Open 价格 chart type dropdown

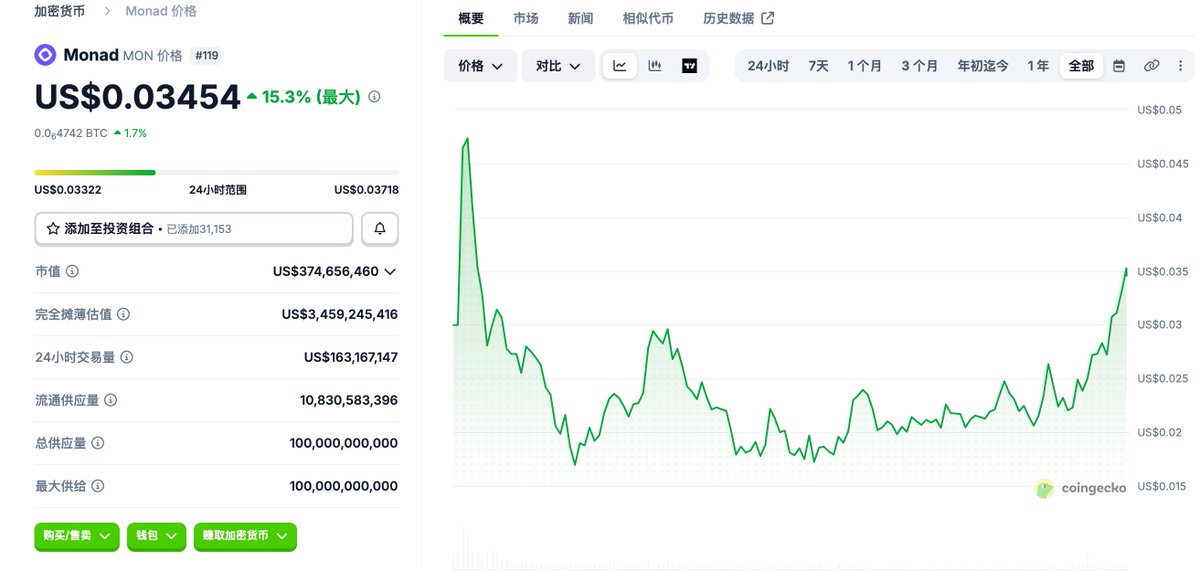pyautogui.click(x=480, y=66)
